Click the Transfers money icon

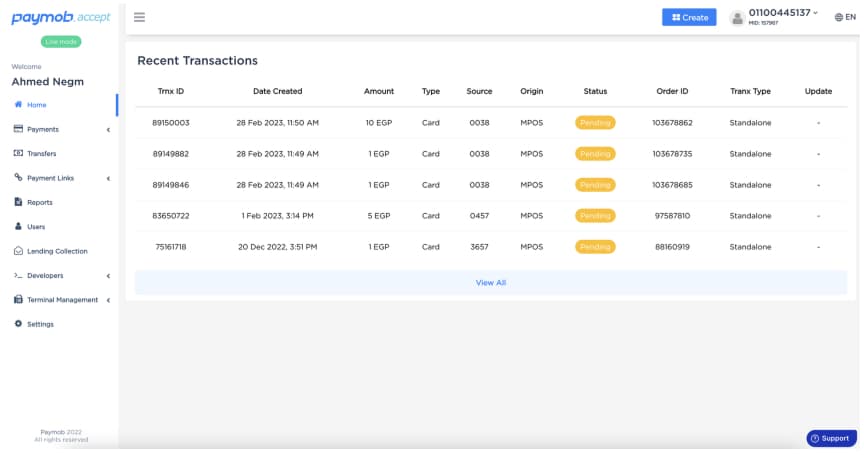pos(18,153)
